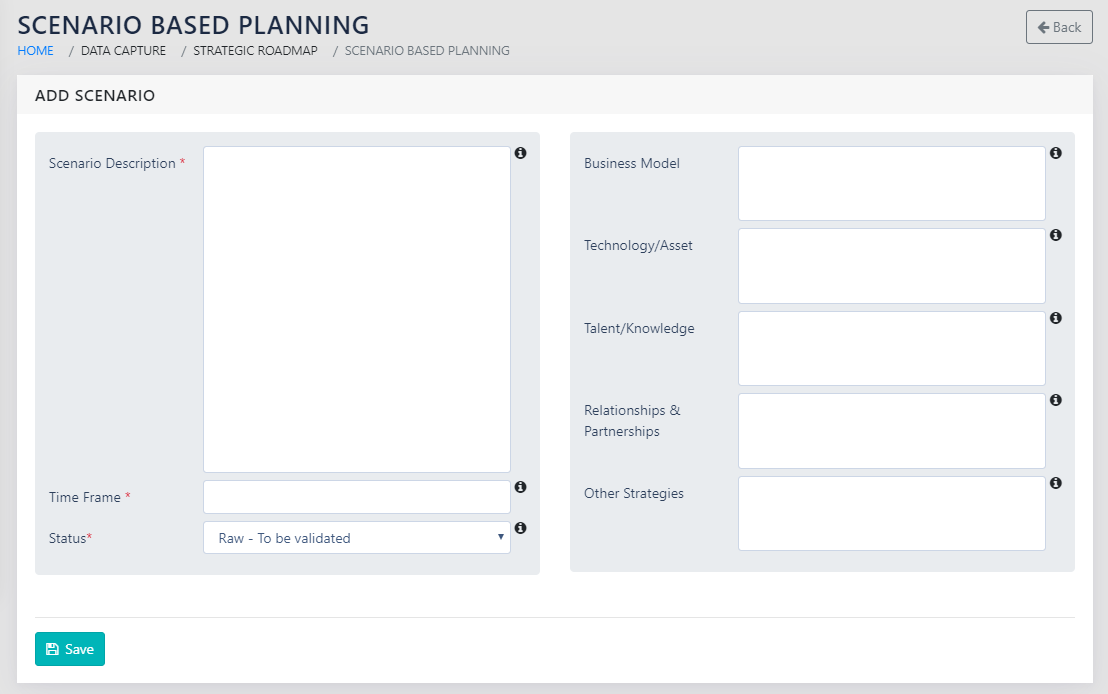Focus the Business Model text box
This screenshot has width=1108, height=694.
pos(891,184)
